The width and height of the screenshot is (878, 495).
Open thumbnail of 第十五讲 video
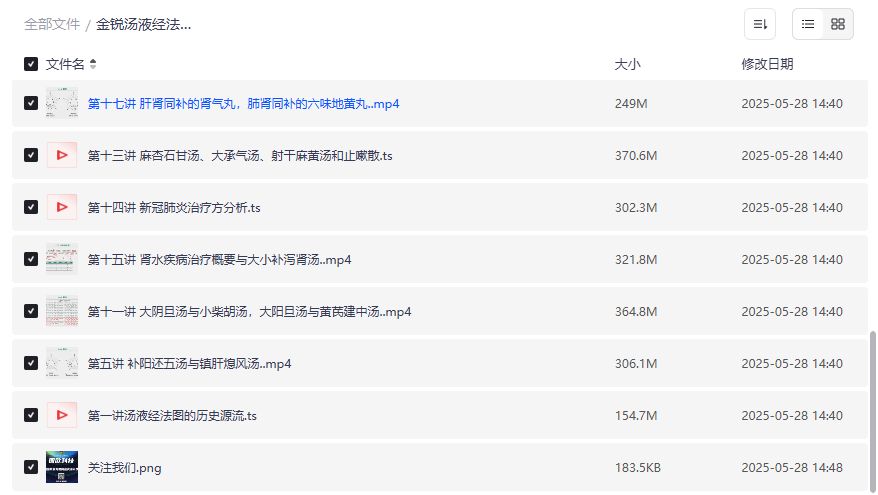tap(62, 259)
